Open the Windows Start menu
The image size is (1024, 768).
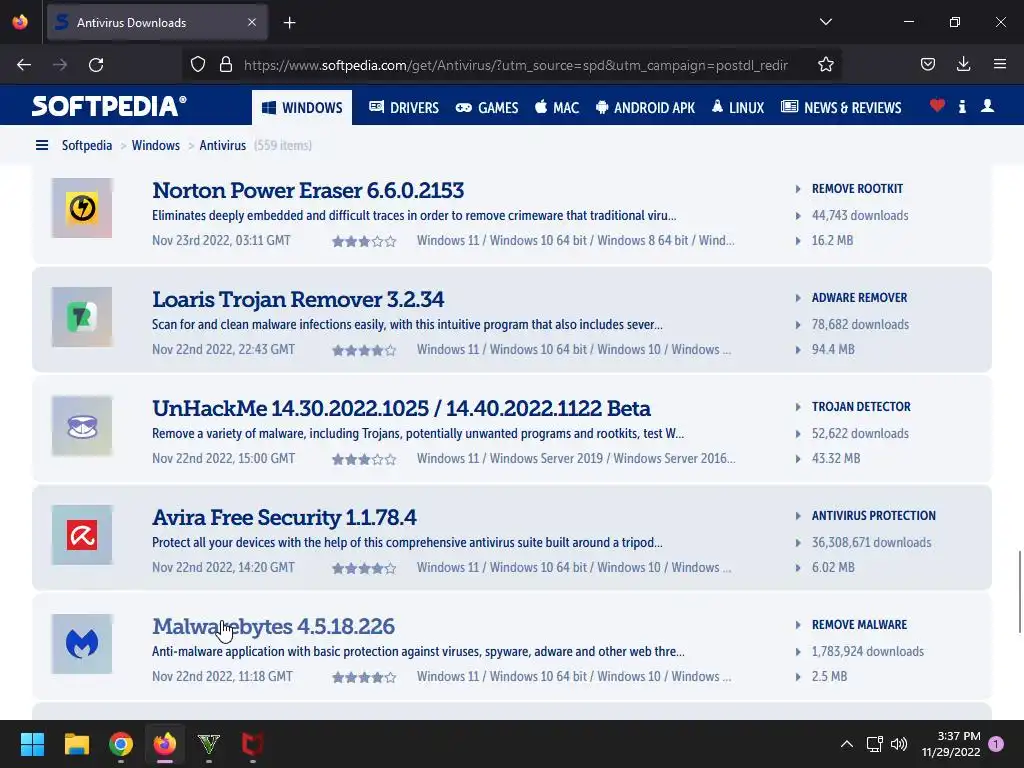pos(32,744)
